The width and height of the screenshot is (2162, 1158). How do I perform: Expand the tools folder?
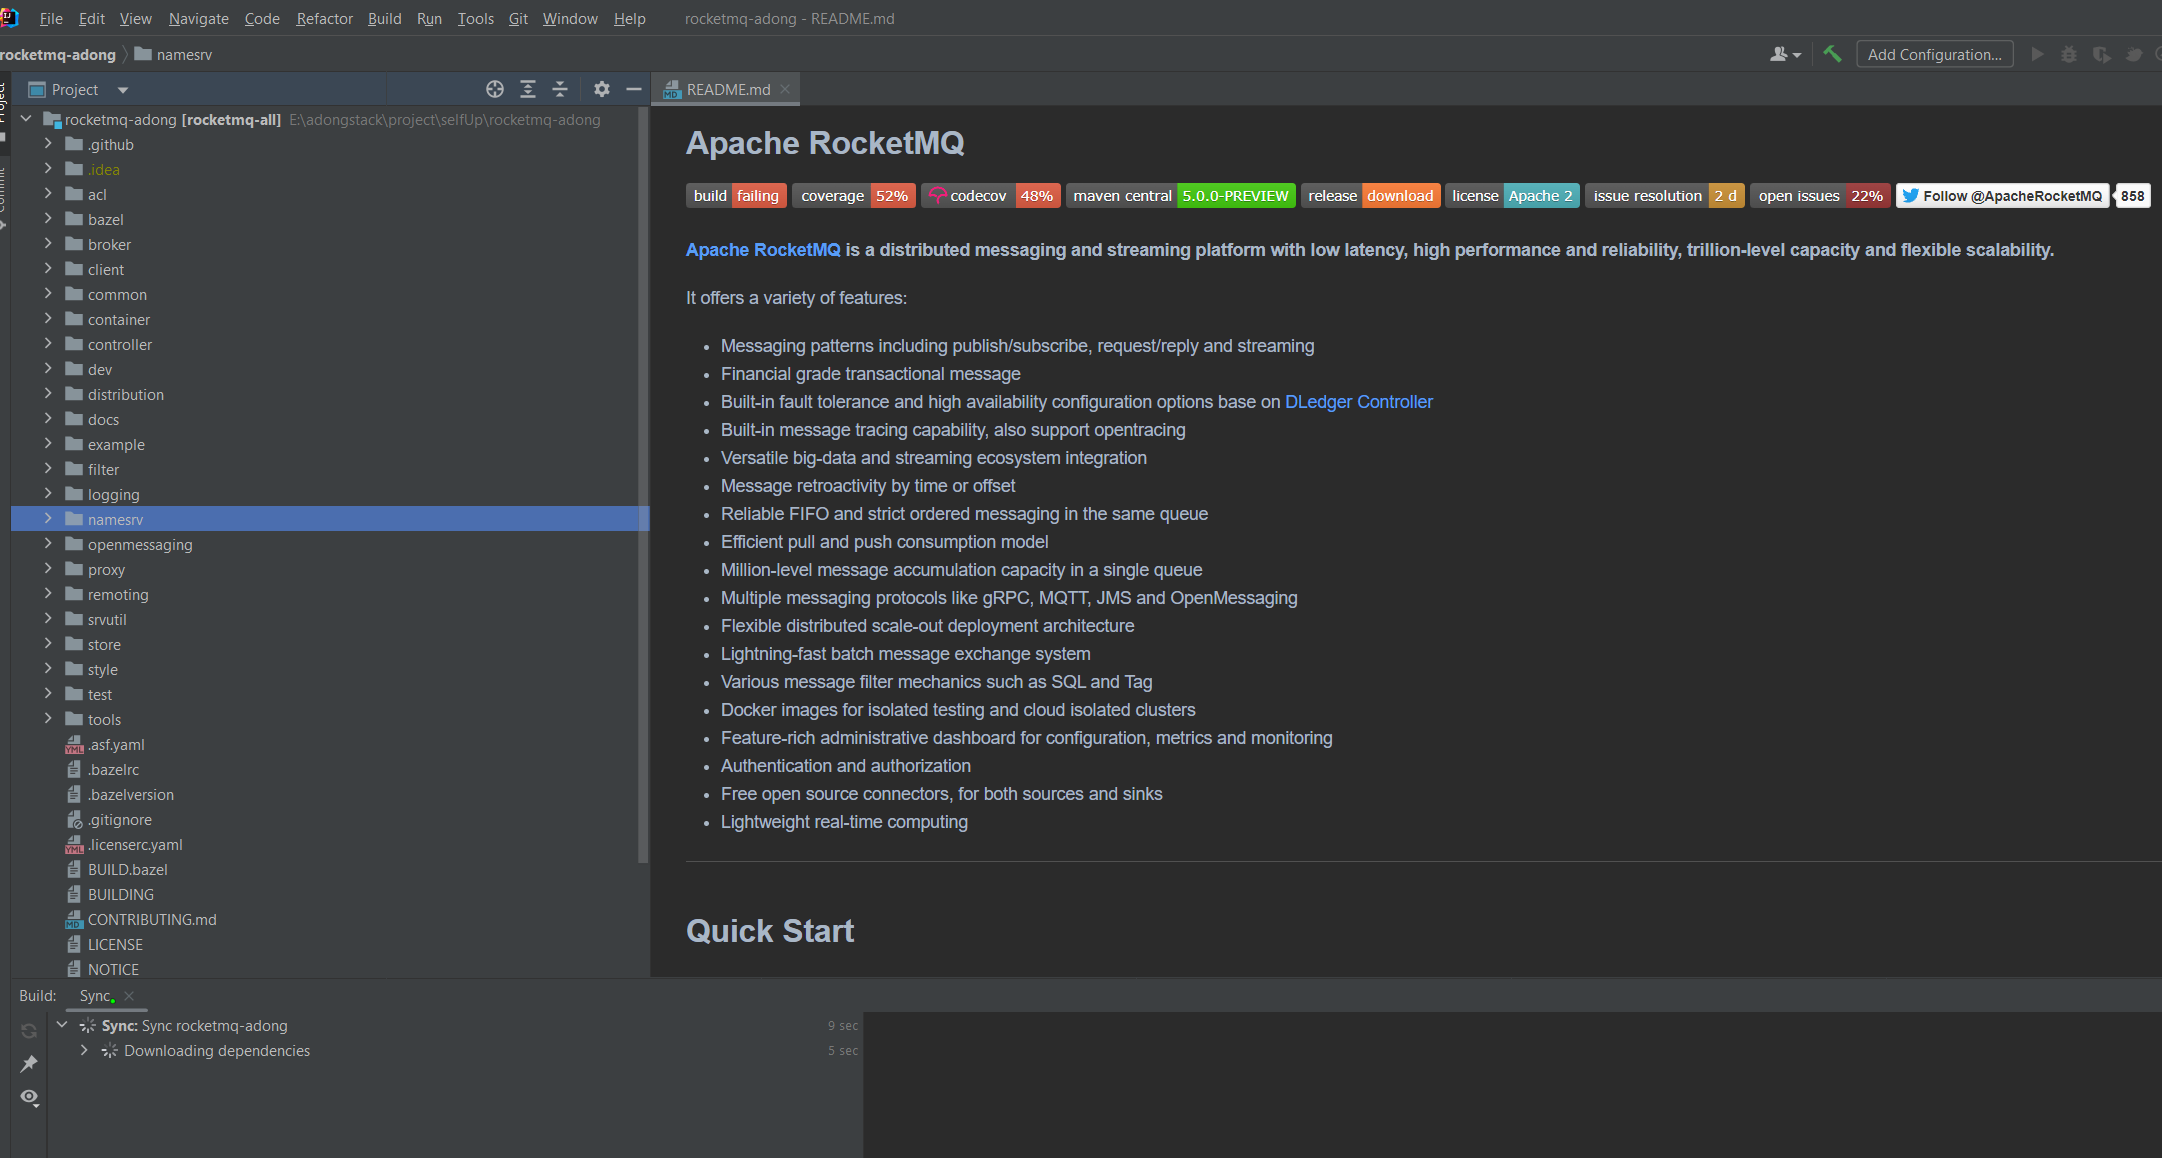47,719
